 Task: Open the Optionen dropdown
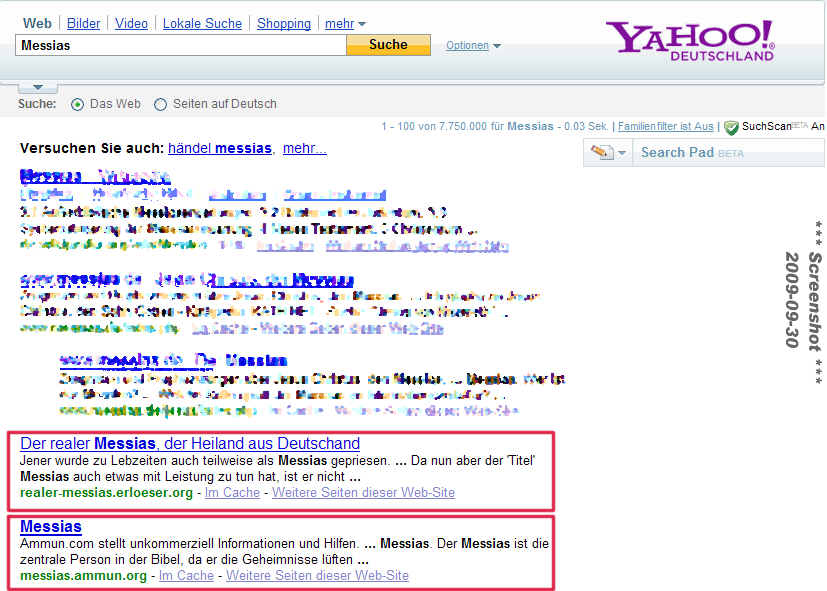[473, 45]
